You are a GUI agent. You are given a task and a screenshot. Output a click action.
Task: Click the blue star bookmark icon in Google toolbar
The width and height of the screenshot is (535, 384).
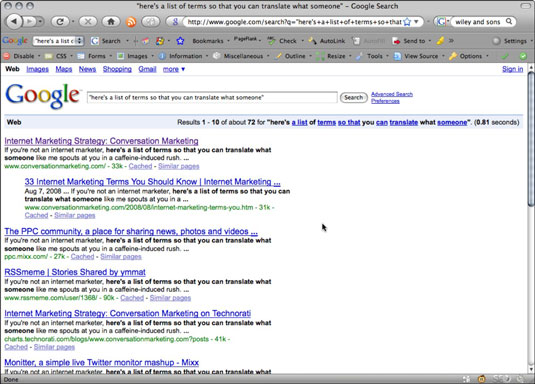(x=180, y=41)
